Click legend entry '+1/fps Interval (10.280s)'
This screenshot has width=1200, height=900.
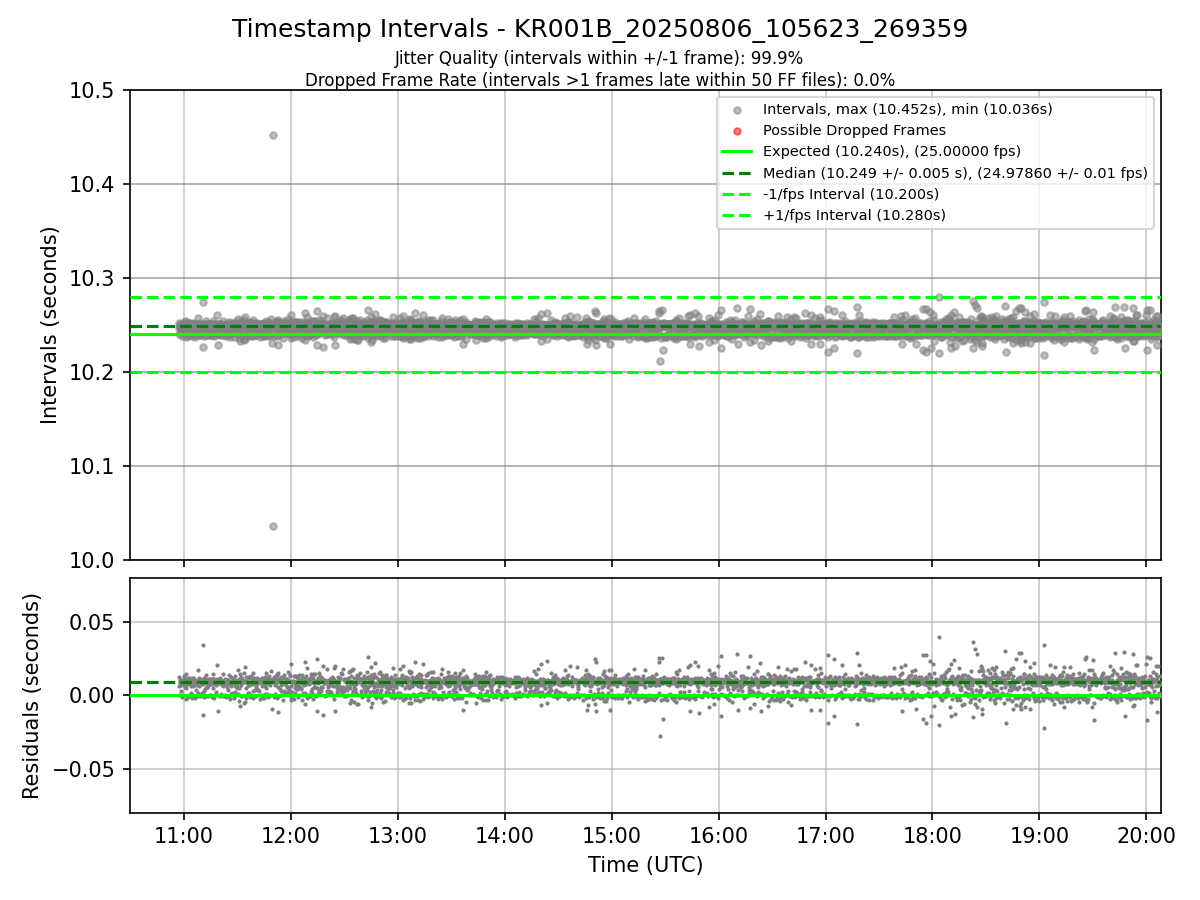[x=854, y=215]
